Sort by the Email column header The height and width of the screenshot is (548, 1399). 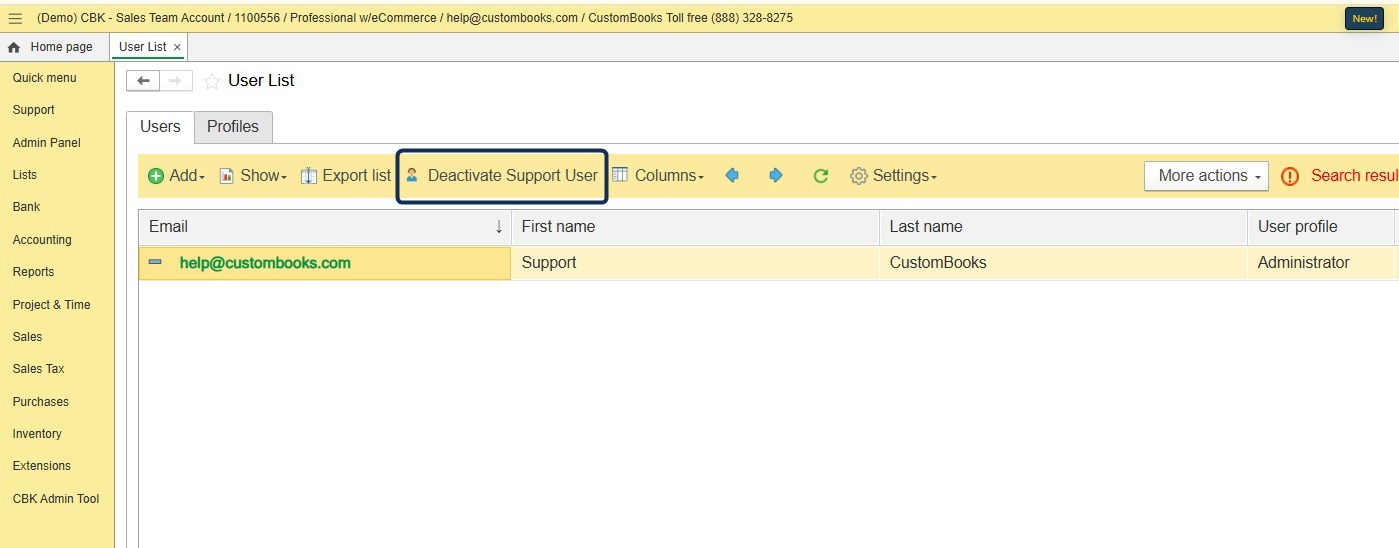(325, 227)
